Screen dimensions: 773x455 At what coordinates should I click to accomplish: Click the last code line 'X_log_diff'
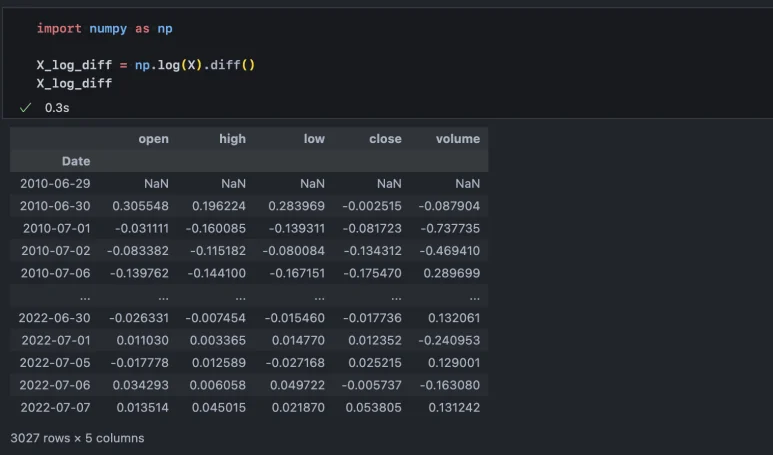tap(74, 83)
